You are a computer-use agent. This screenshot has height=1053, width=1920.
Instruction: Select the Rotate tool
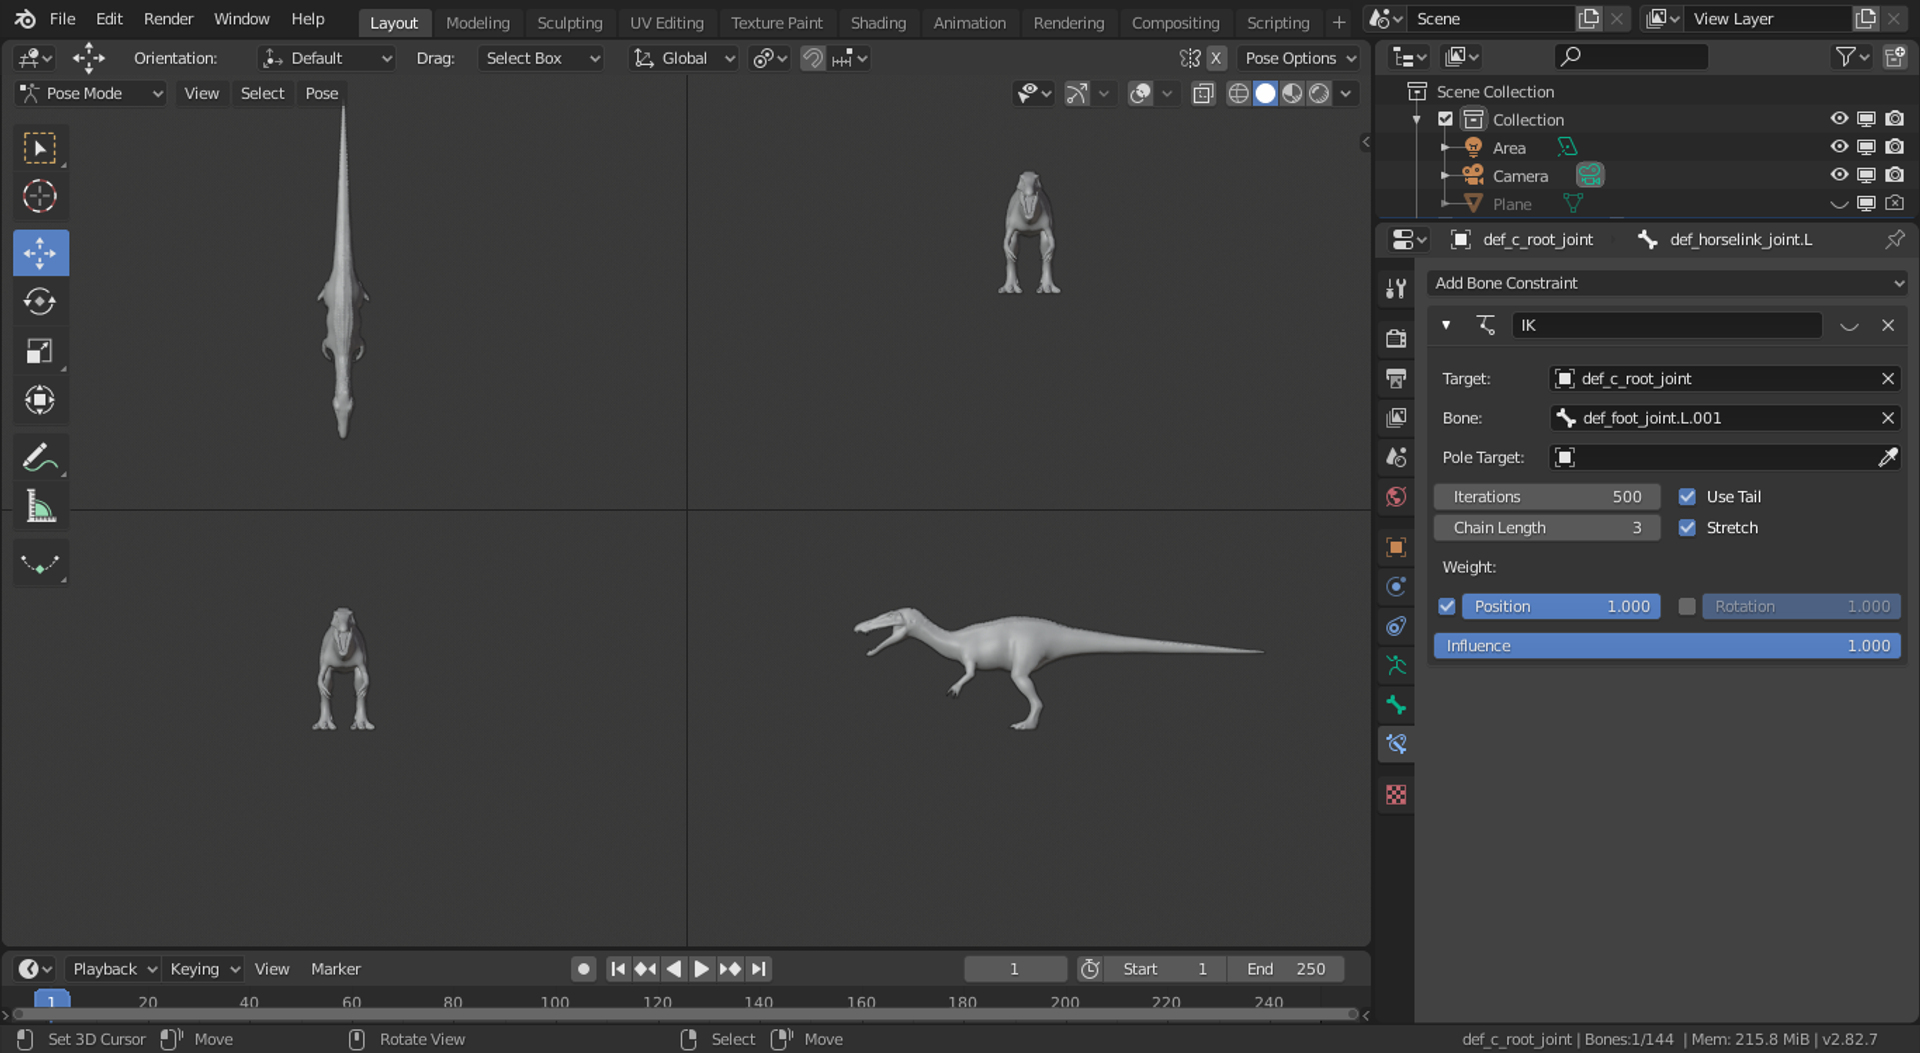40,301
